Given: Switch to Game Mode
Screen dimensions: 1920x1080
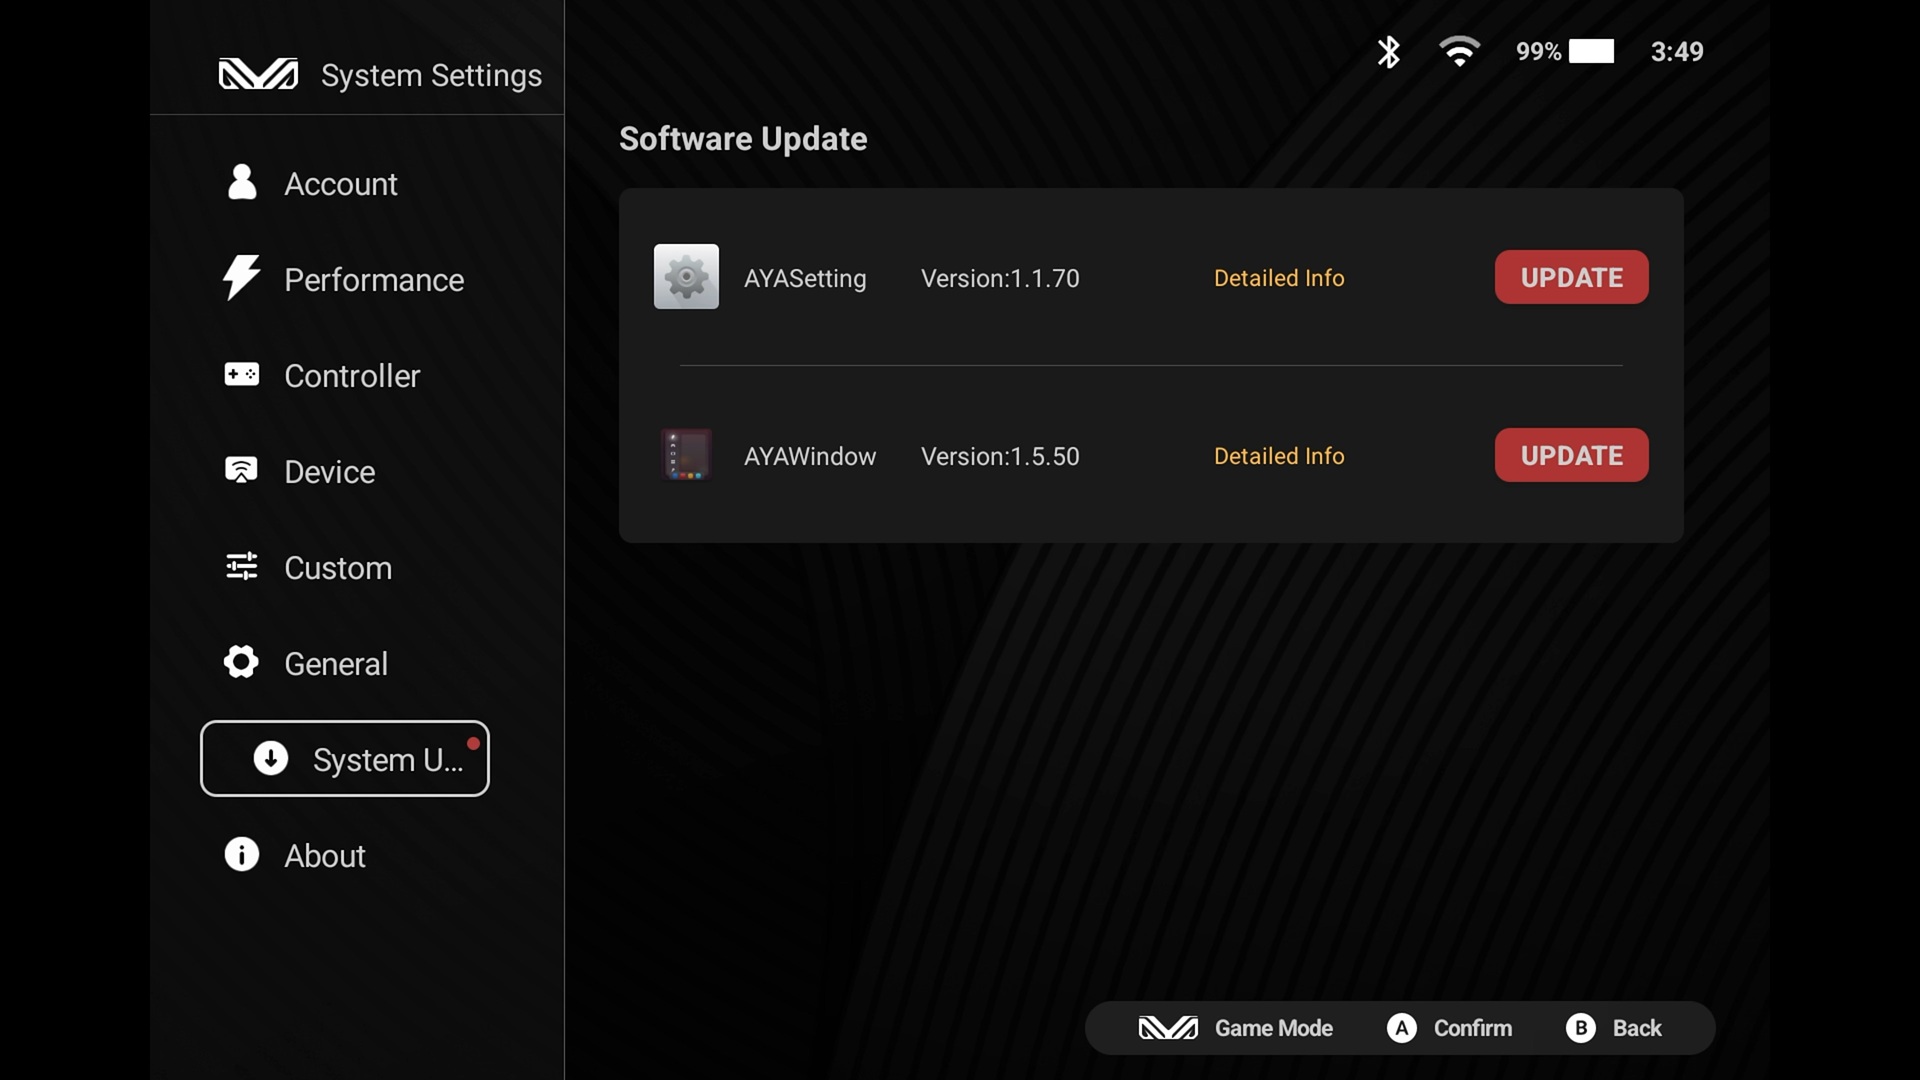Looking at the screenshot, I should click(1236, 1028).
